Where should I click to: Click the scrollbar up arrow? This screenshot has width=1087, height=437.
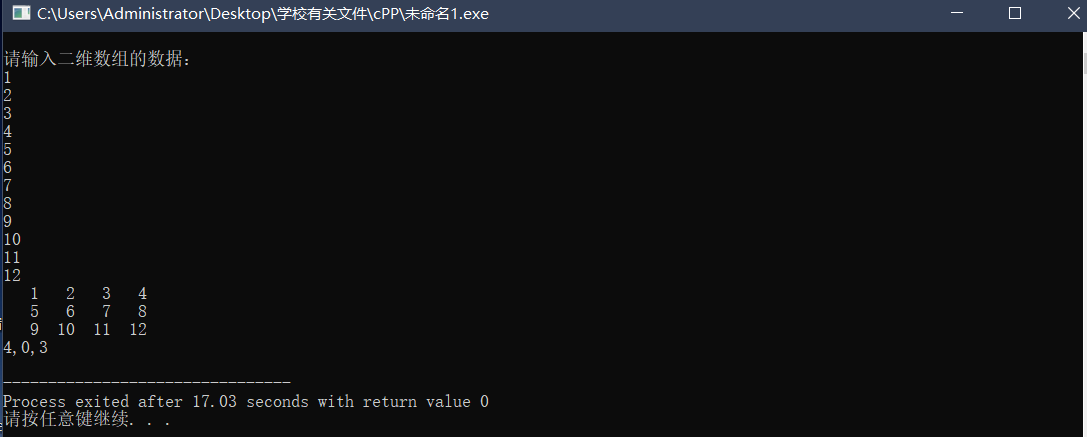tap(1083, 41)
